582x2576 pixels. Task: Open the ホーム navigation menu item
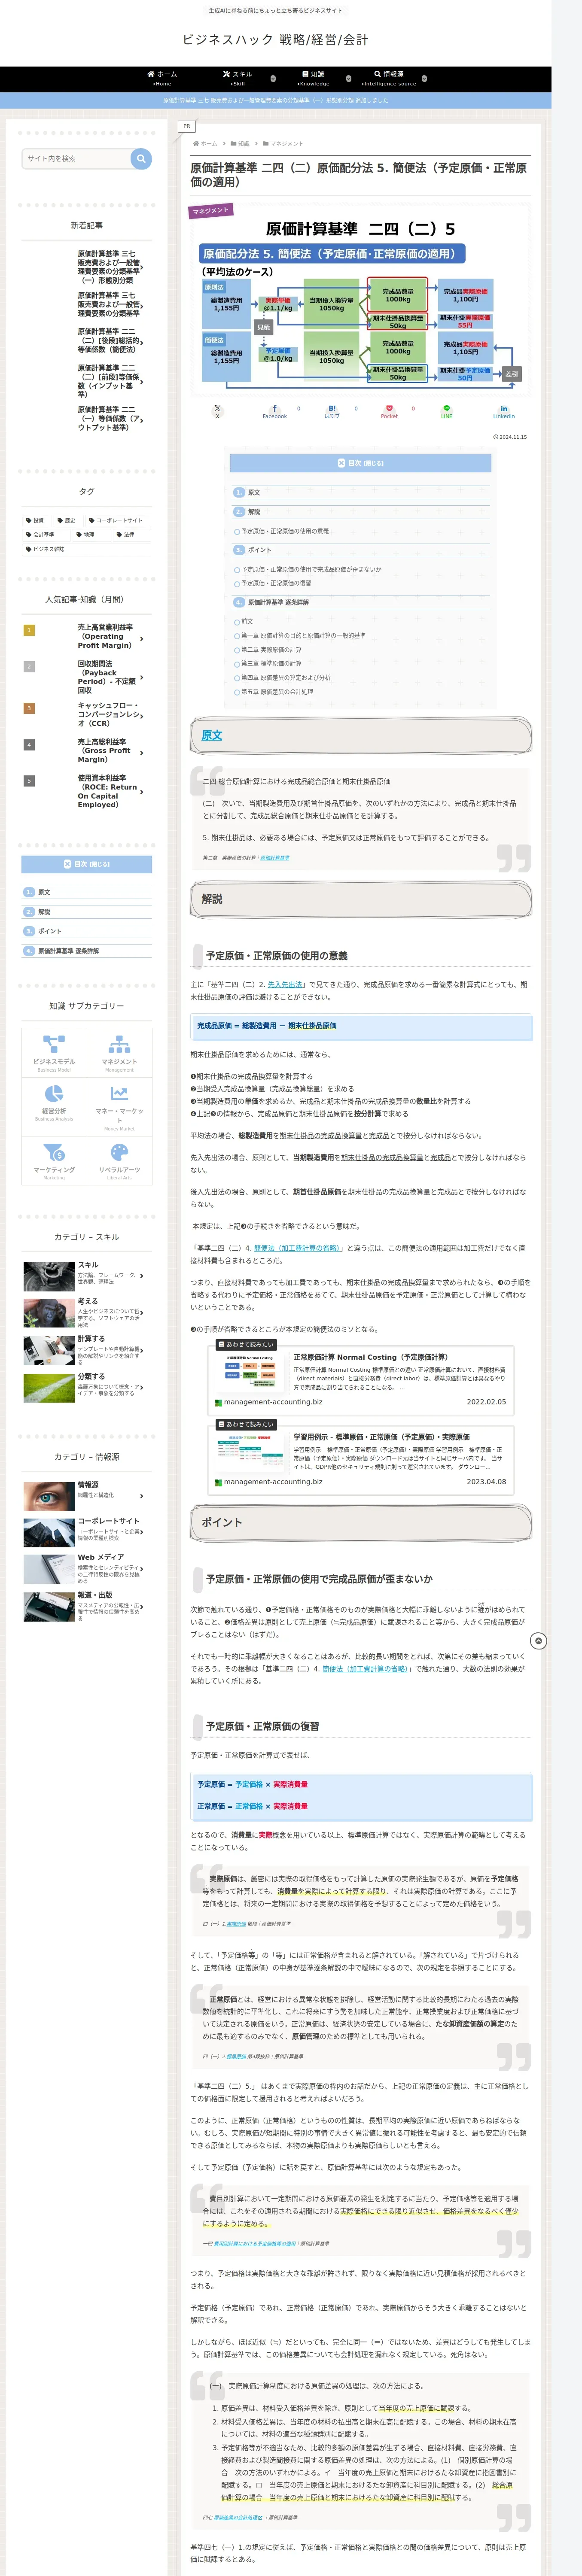[162, 78]
